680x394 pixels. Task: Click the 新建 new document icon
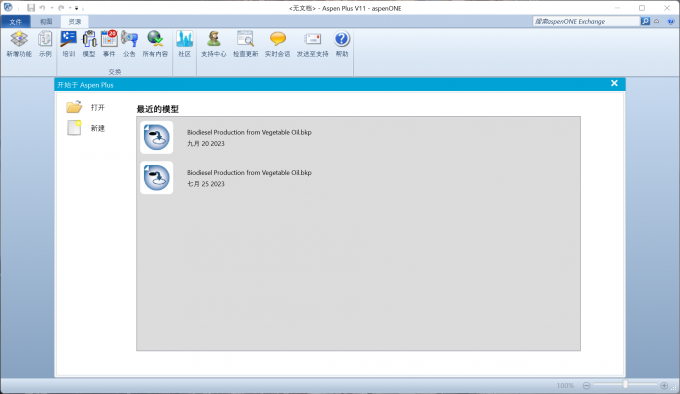(x=74, y=128)
